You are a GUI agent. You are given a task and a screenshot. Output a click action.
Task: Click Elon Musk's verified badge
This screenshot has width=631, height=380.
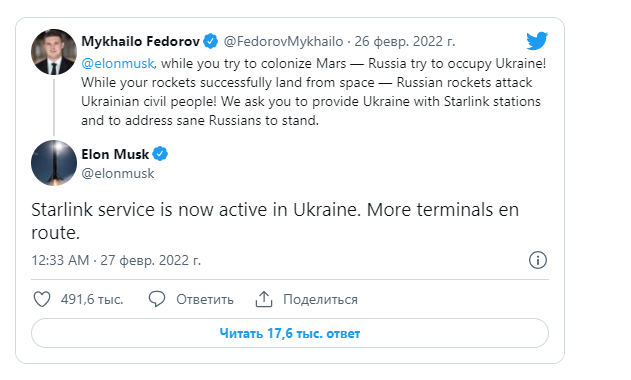(160, 154)
